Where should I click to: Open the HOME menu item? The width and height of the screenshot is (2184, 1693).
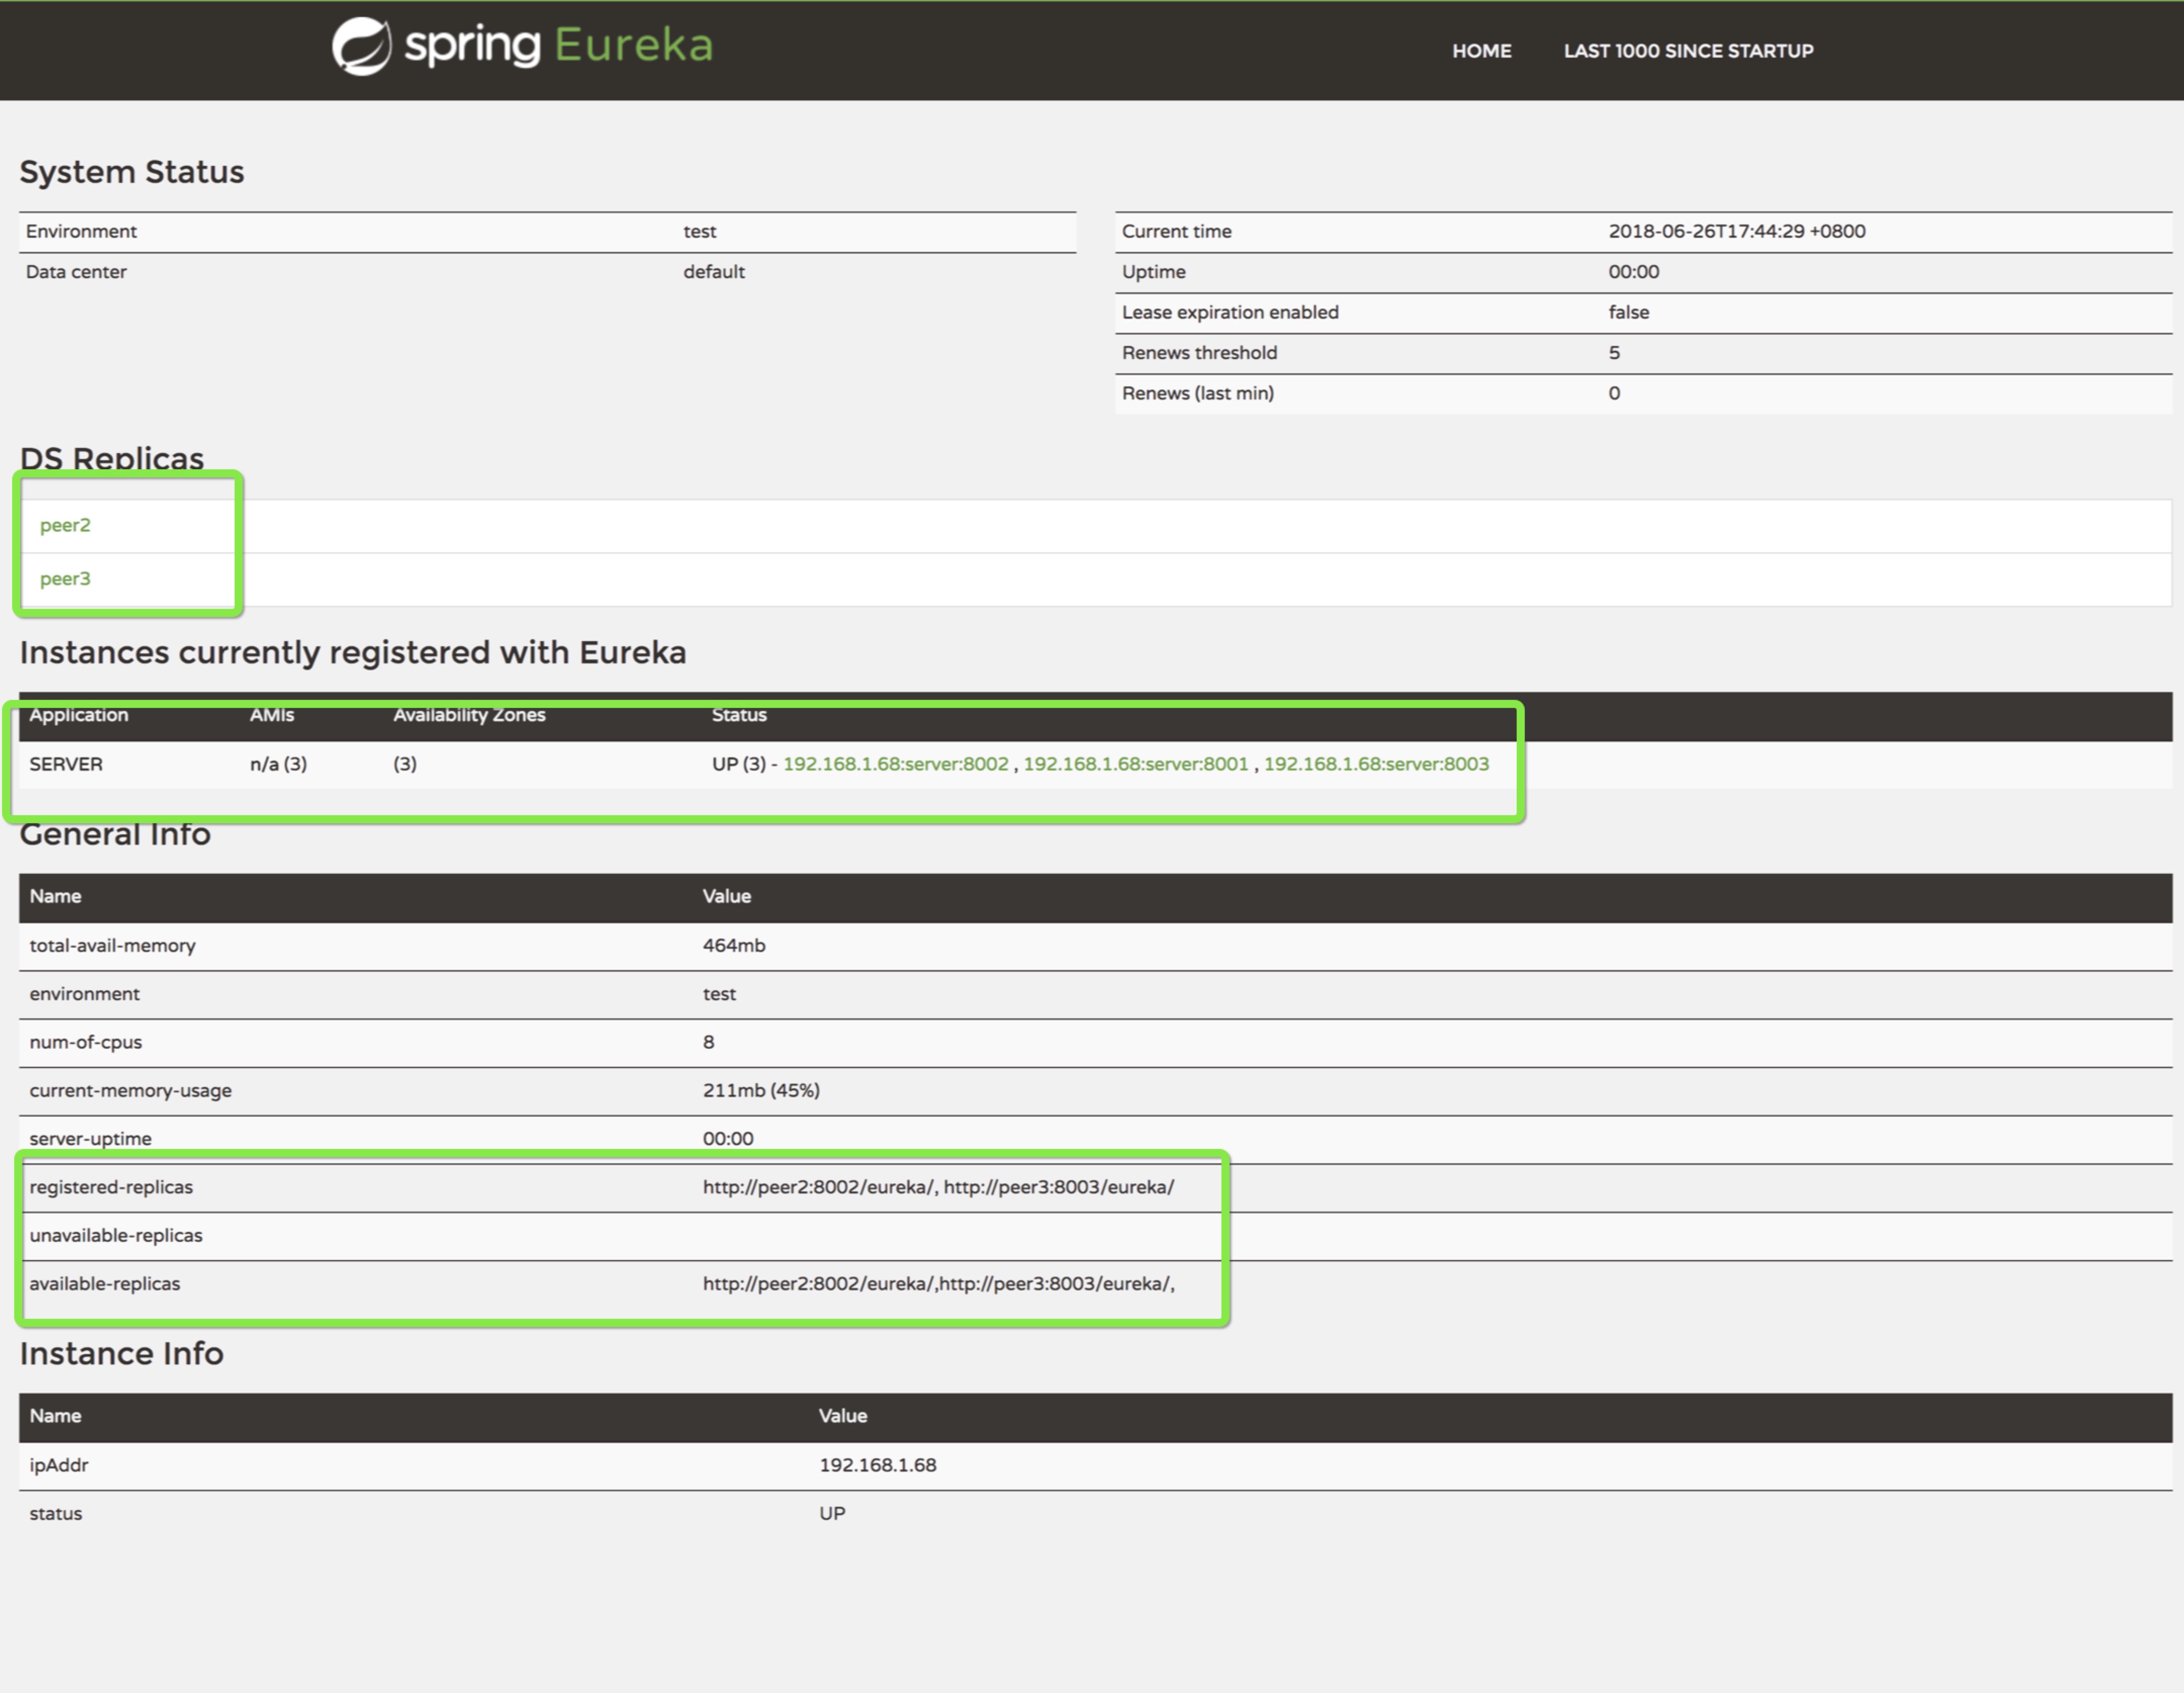point(1481,51)
